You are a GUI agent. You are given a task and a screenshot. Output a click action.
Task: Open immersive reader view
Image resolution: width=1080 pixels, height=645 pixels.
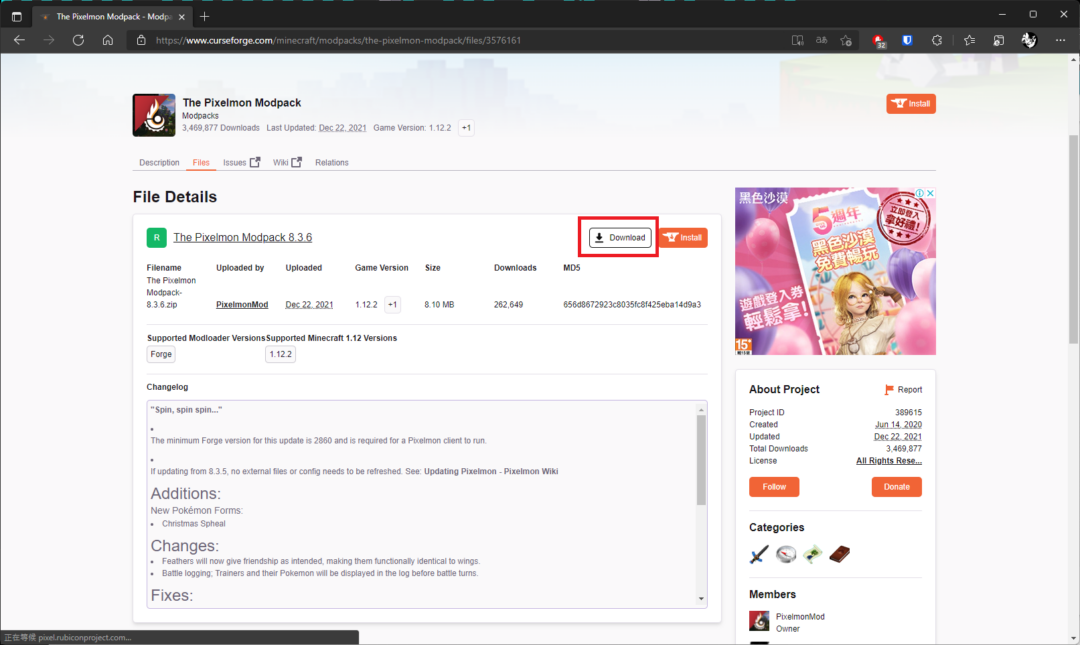(x=798, y=40)
